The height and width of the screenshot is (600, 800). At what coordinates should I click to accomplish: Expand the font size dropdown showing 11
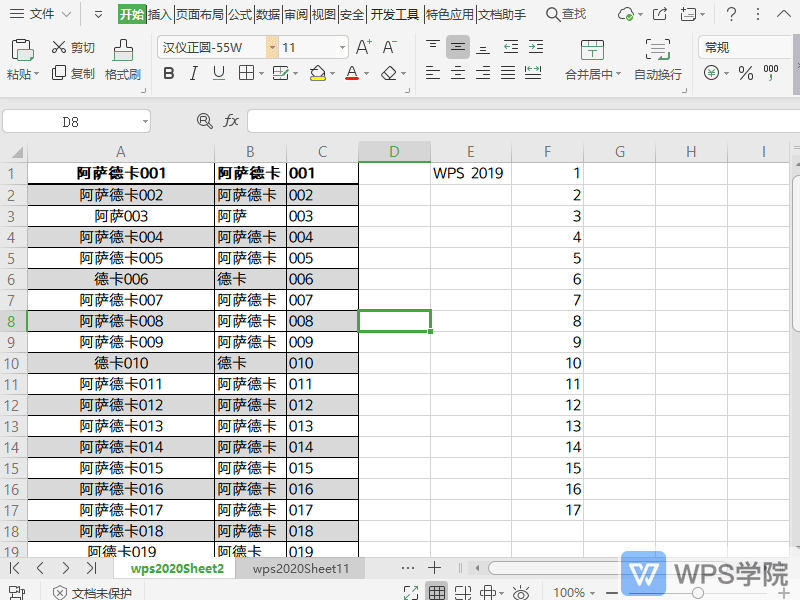(x=342, y=48)
